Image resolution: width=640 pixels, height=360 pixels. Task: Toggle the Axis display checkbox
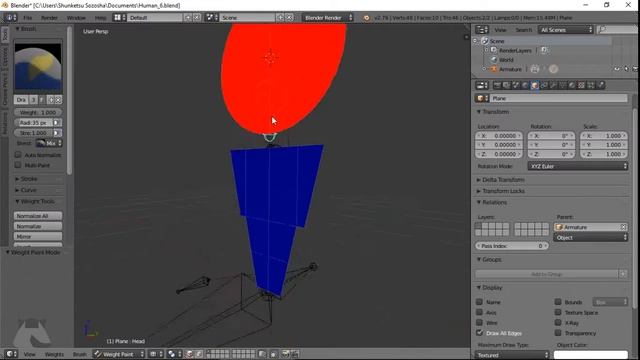(480, 312)
